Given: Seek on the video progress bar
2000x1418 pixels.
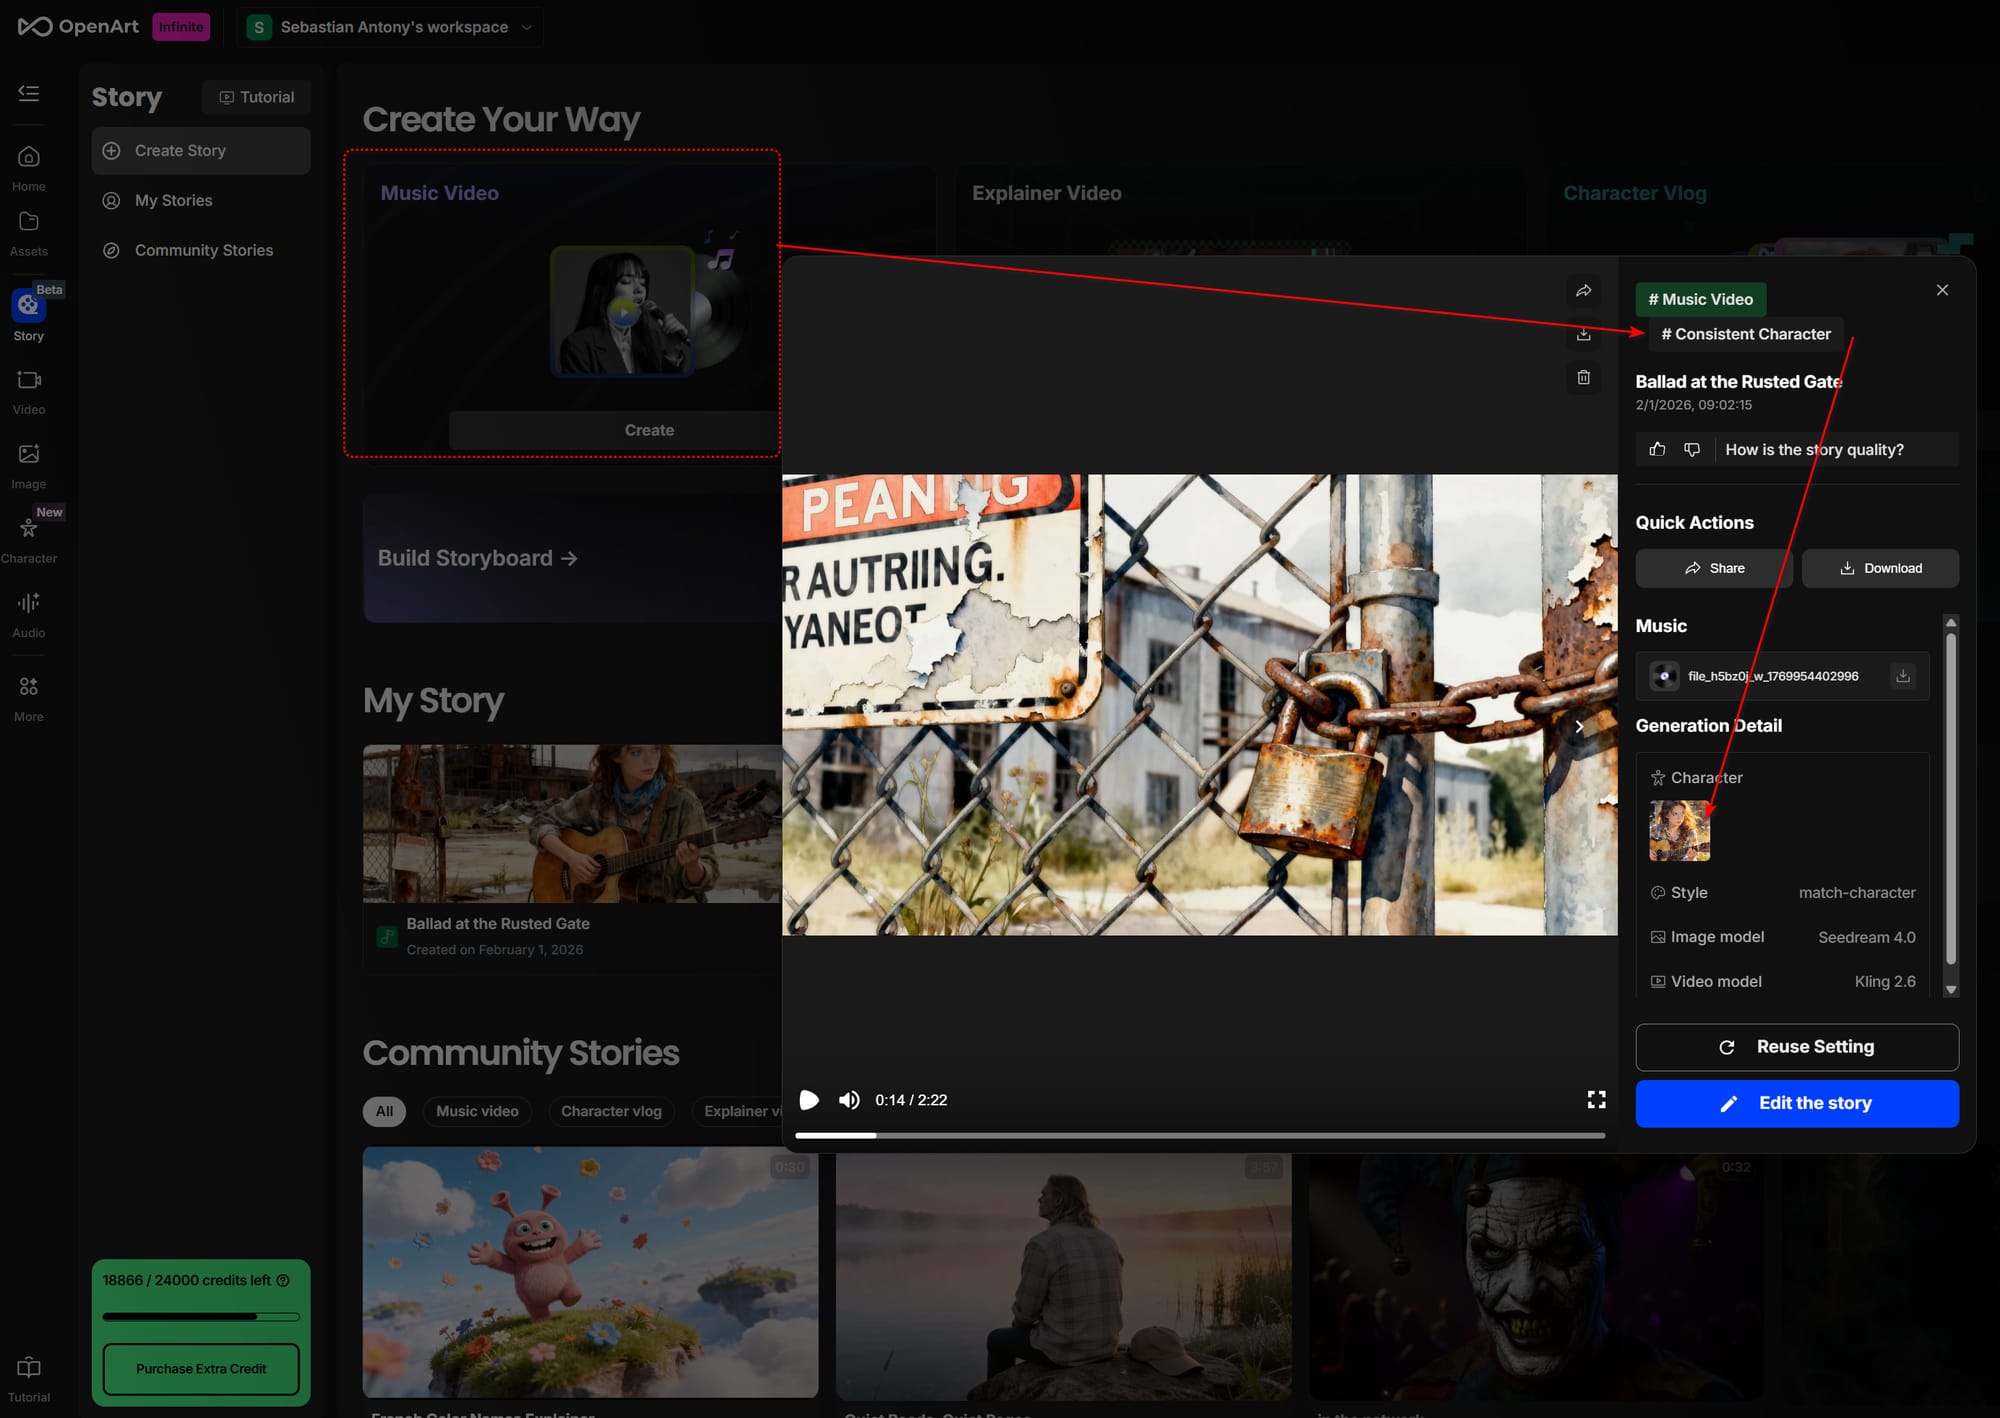Looking at the screenshot, I should (1200, 1135).
